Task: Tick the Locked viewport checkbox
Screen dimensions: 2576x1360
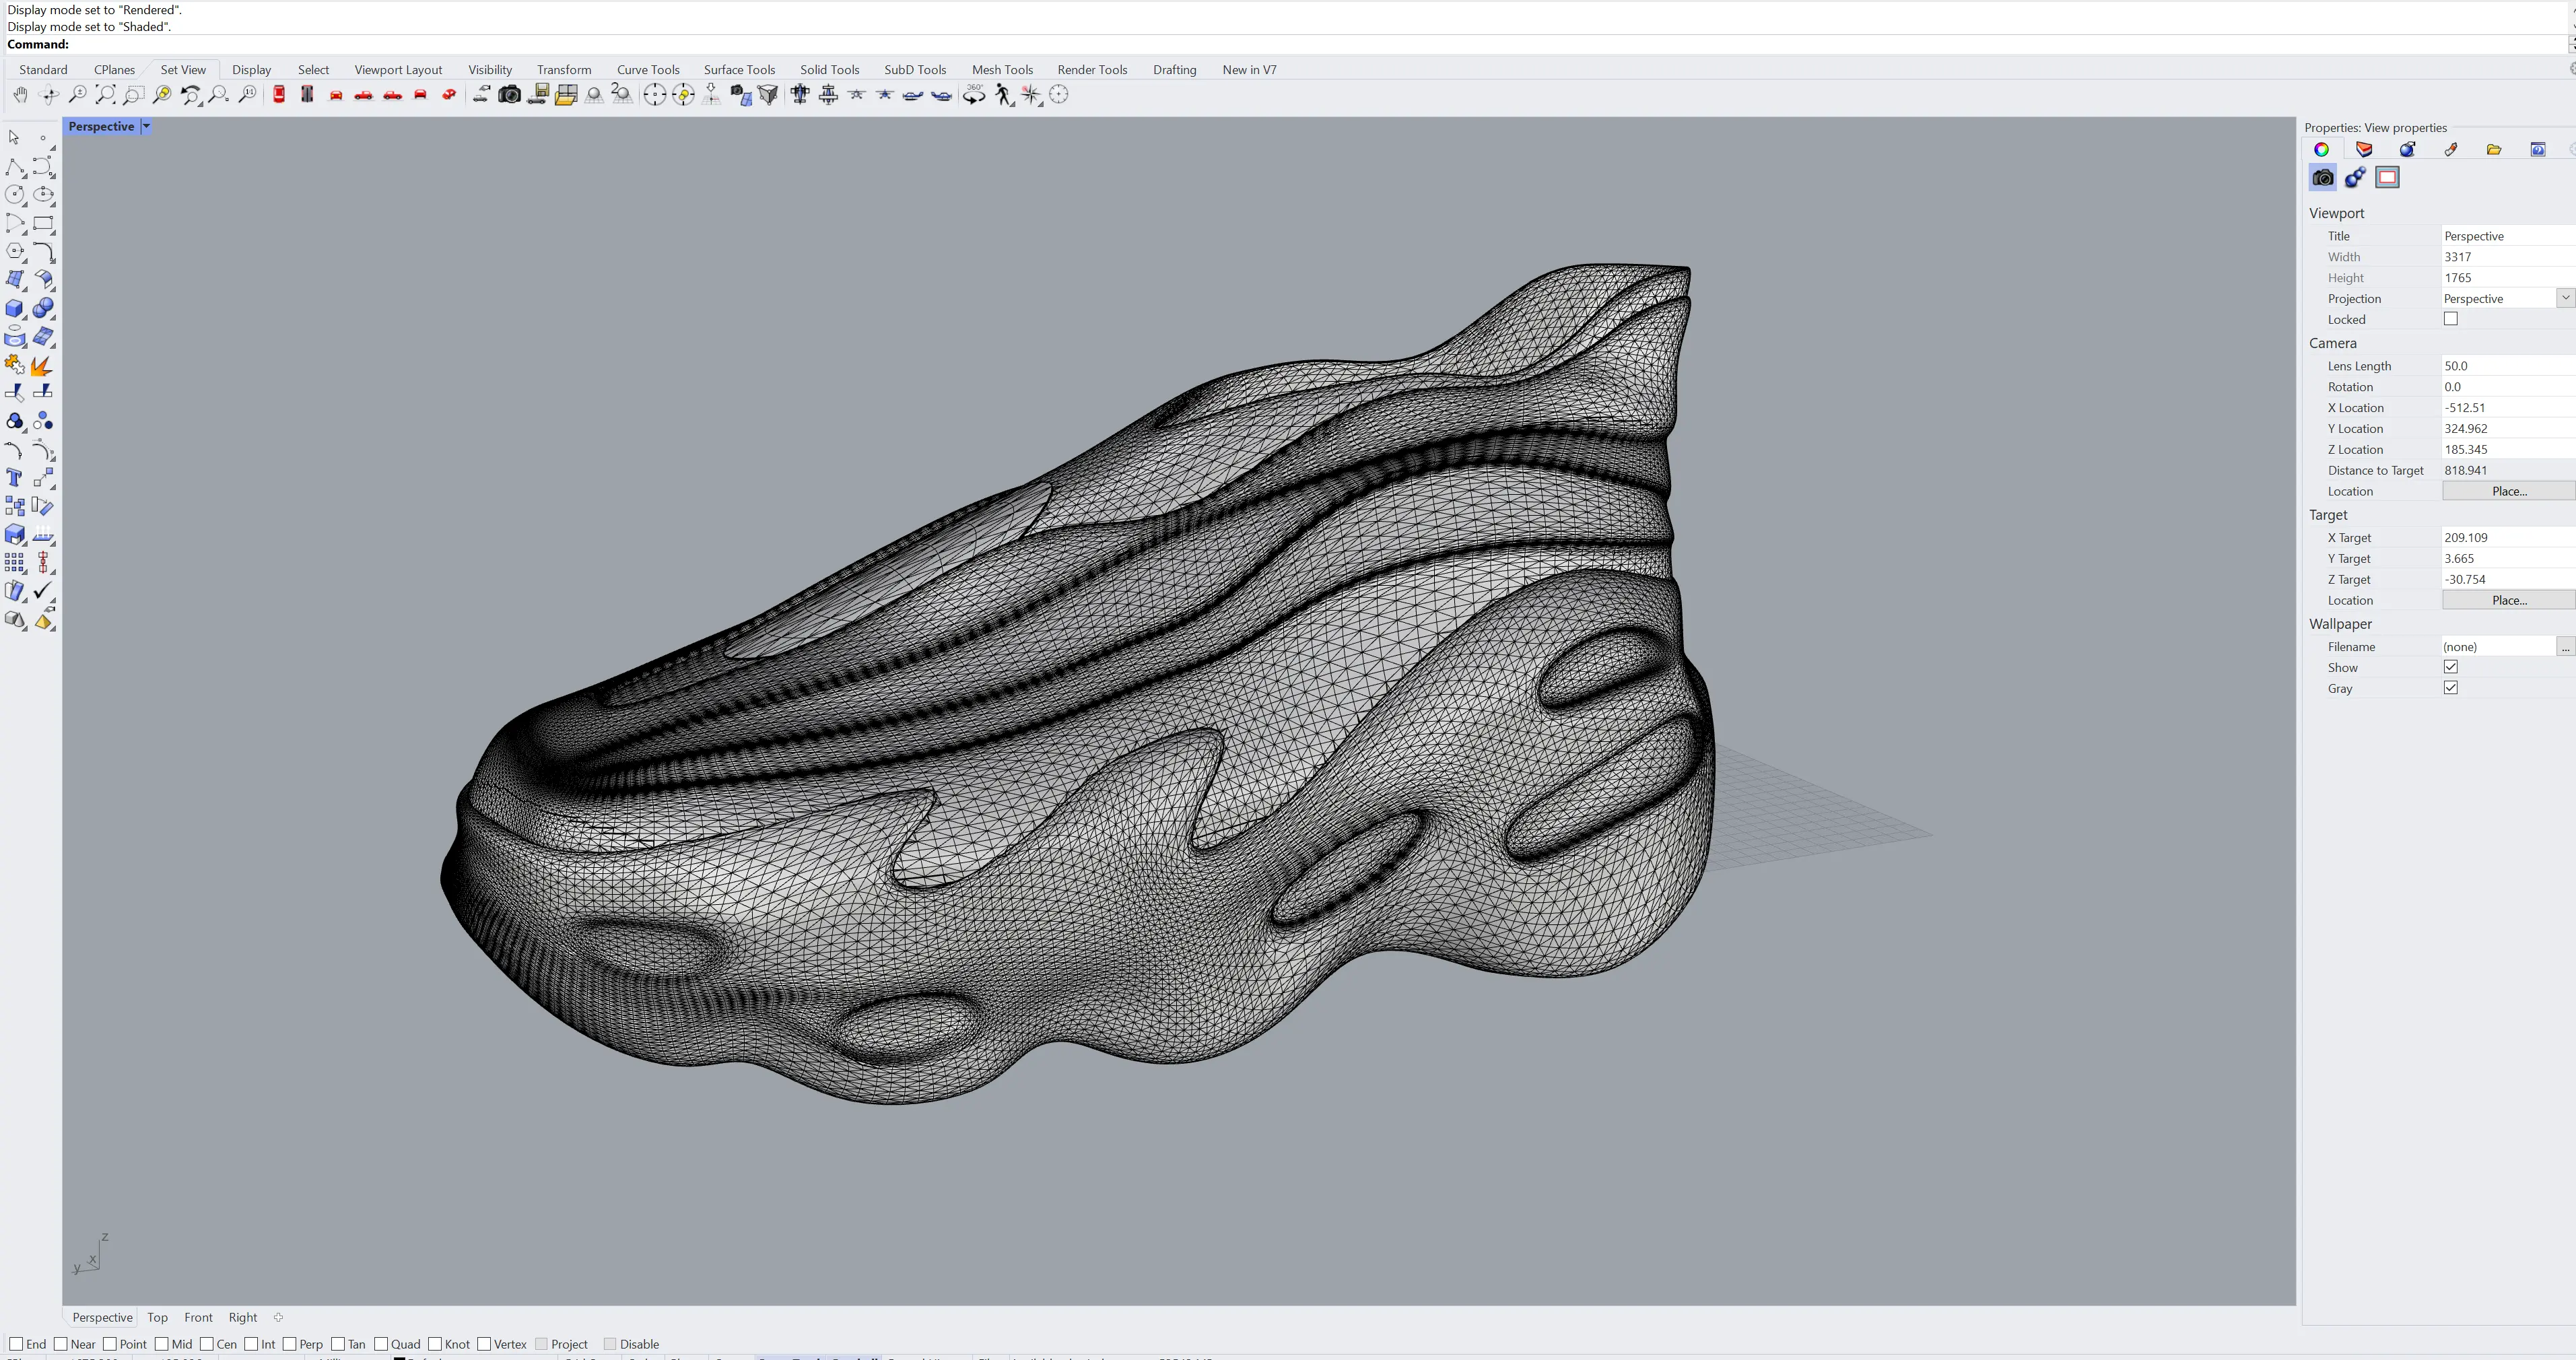Action: [2450, 319]
